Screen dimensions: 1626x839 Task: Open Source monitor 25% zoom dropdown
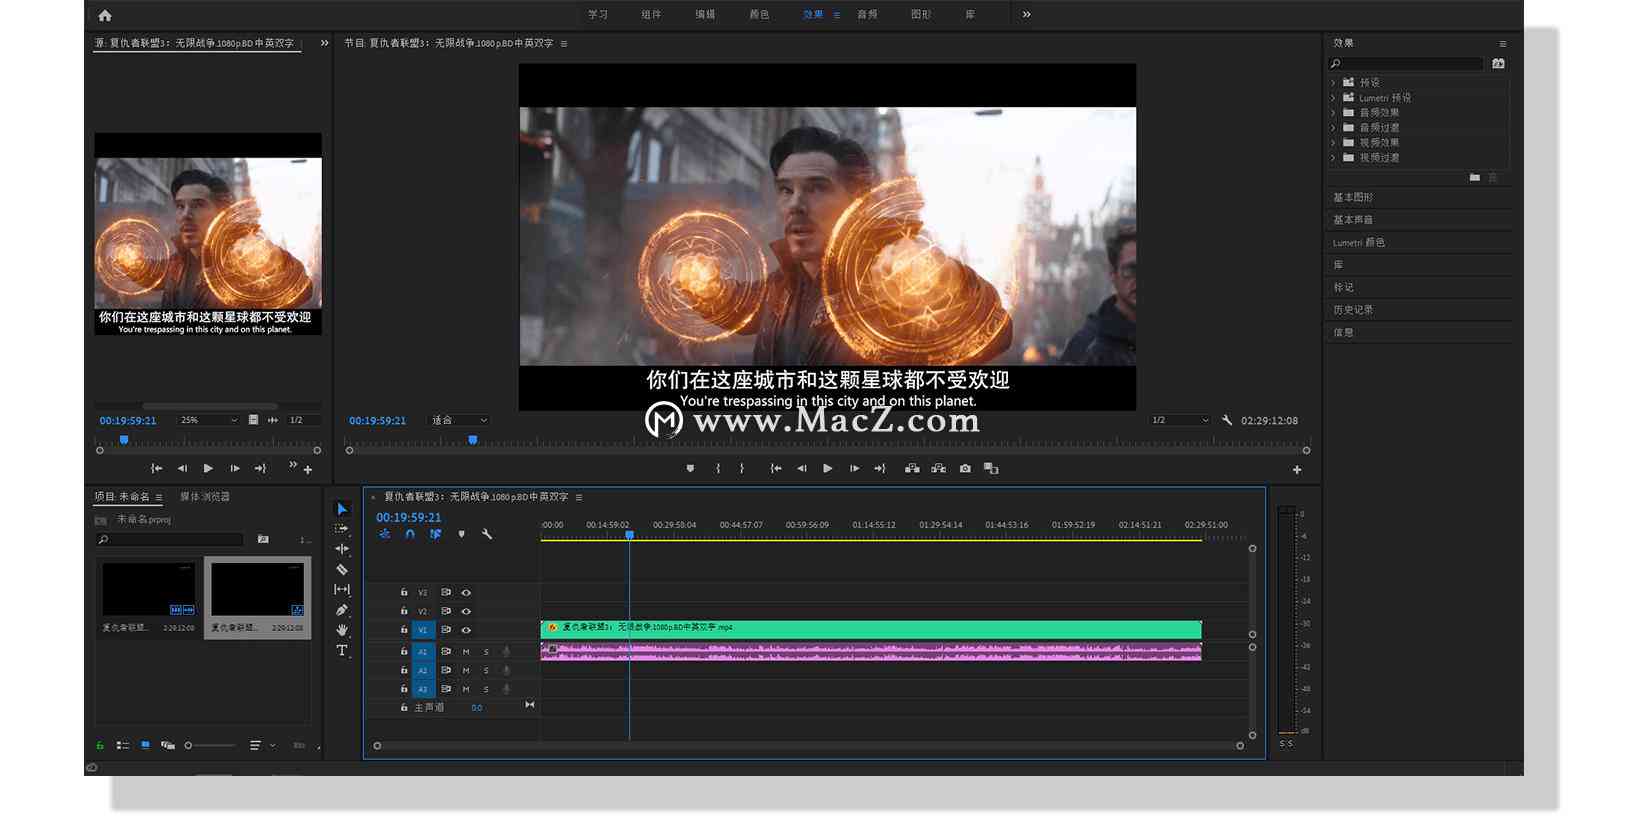coord(208,420)
